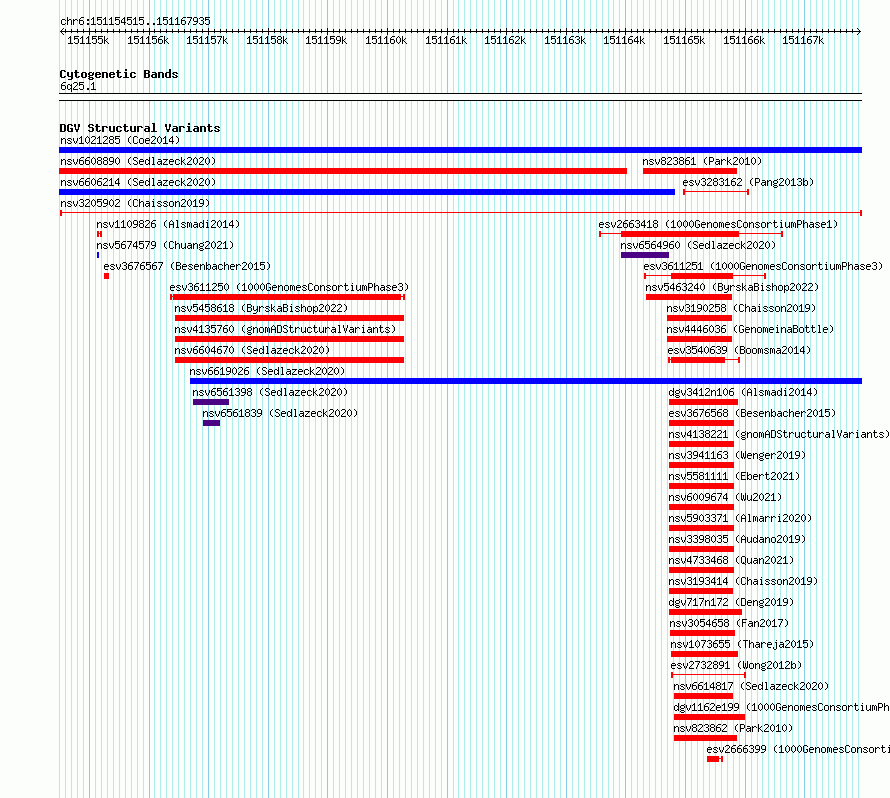Click nsv6606214 (Sedlazeck2020) label
Image resolution: width=890 pixels, height=798 pixels.
pyautogui.click(x=138, y=182)
